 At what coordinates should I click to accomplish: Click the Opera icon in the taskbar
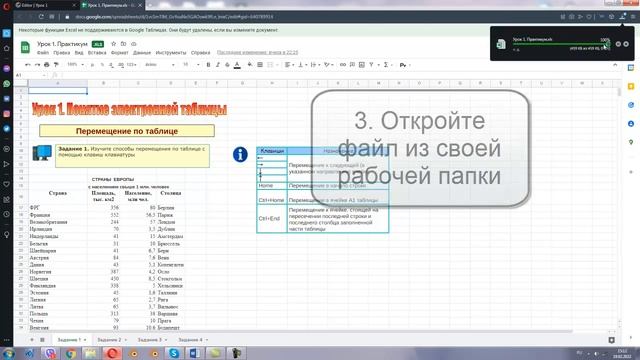tap(112, 353)
